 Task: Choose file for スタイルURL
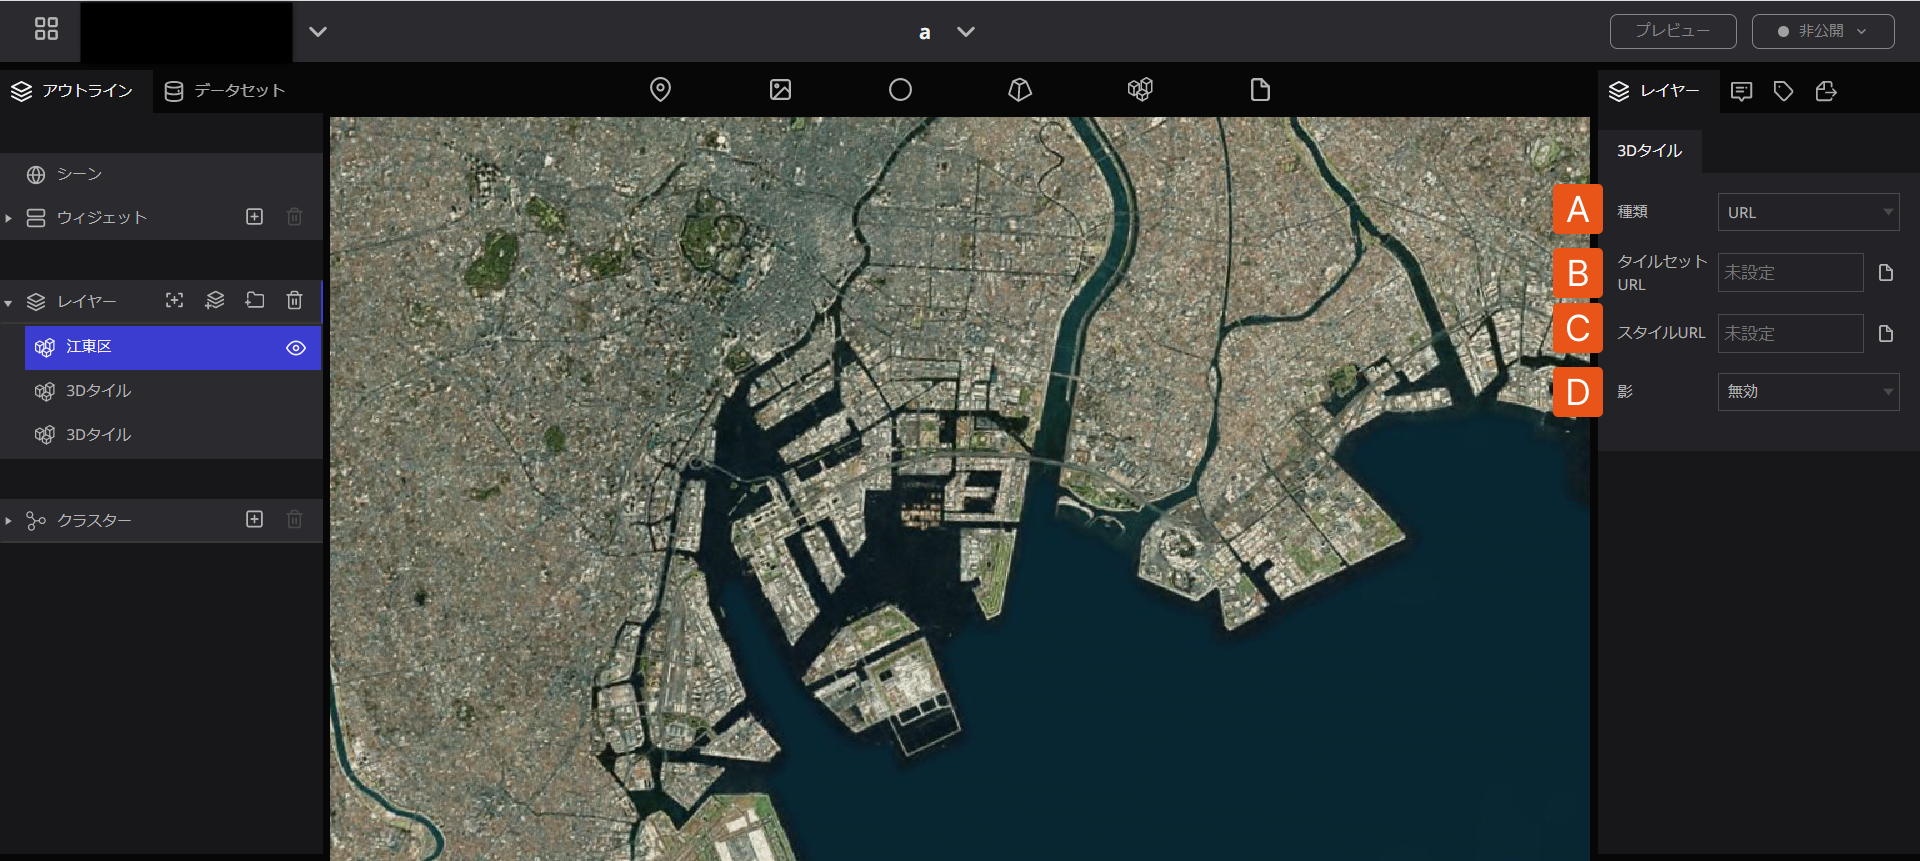coord(1886,333)
